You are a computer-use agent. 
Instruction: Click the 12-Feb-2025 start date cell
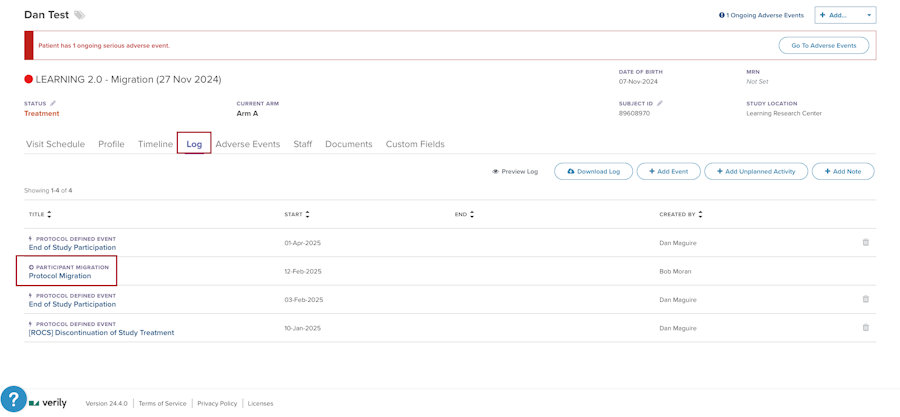pyautogui.click(x=302, y=271)
